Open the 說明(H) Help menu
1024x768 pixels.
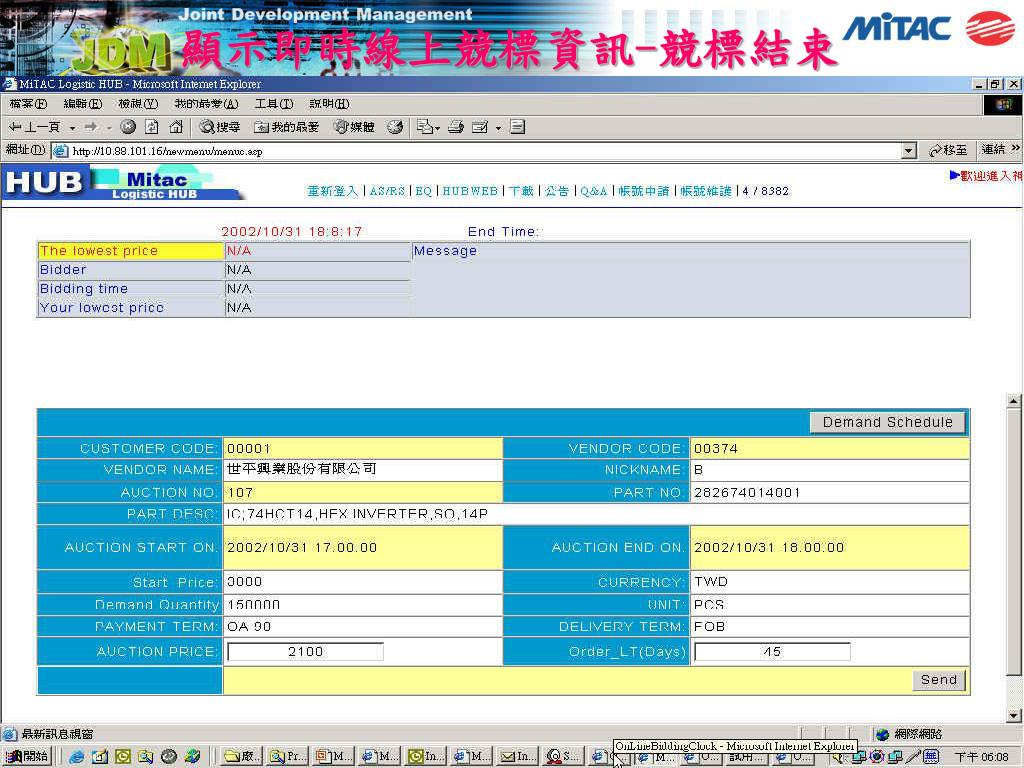(x=329, y=104)
